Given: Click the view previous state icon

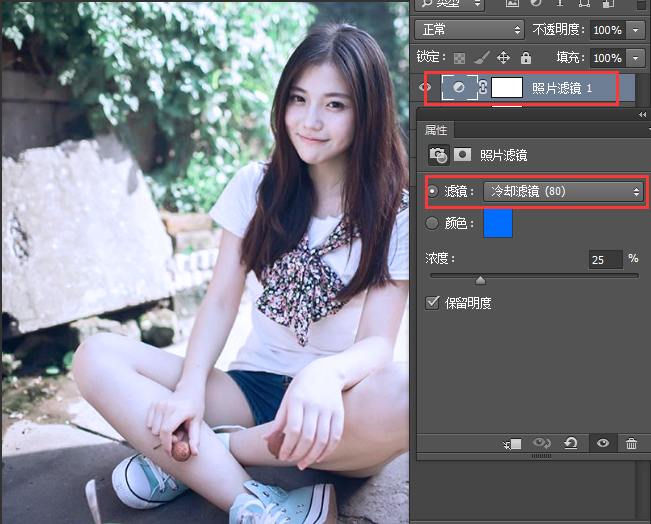Looking at the screenshot, I should 543,443.
